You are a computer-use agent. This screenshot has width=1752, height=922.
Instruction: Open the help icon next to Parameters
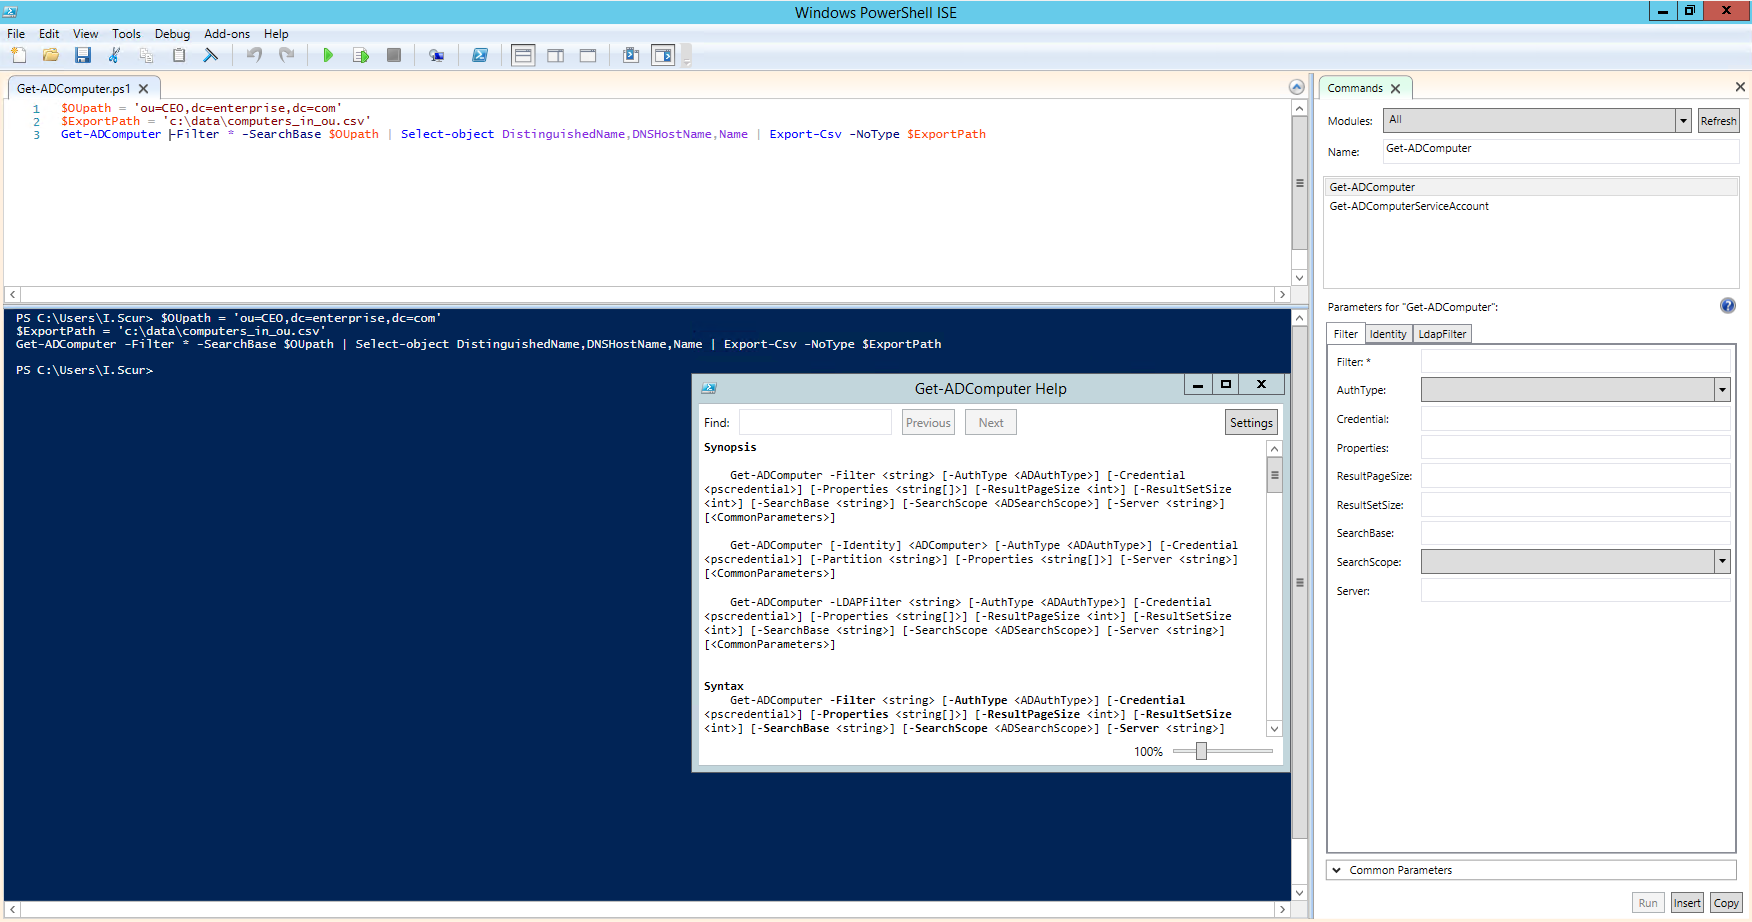pos(1728,306)
